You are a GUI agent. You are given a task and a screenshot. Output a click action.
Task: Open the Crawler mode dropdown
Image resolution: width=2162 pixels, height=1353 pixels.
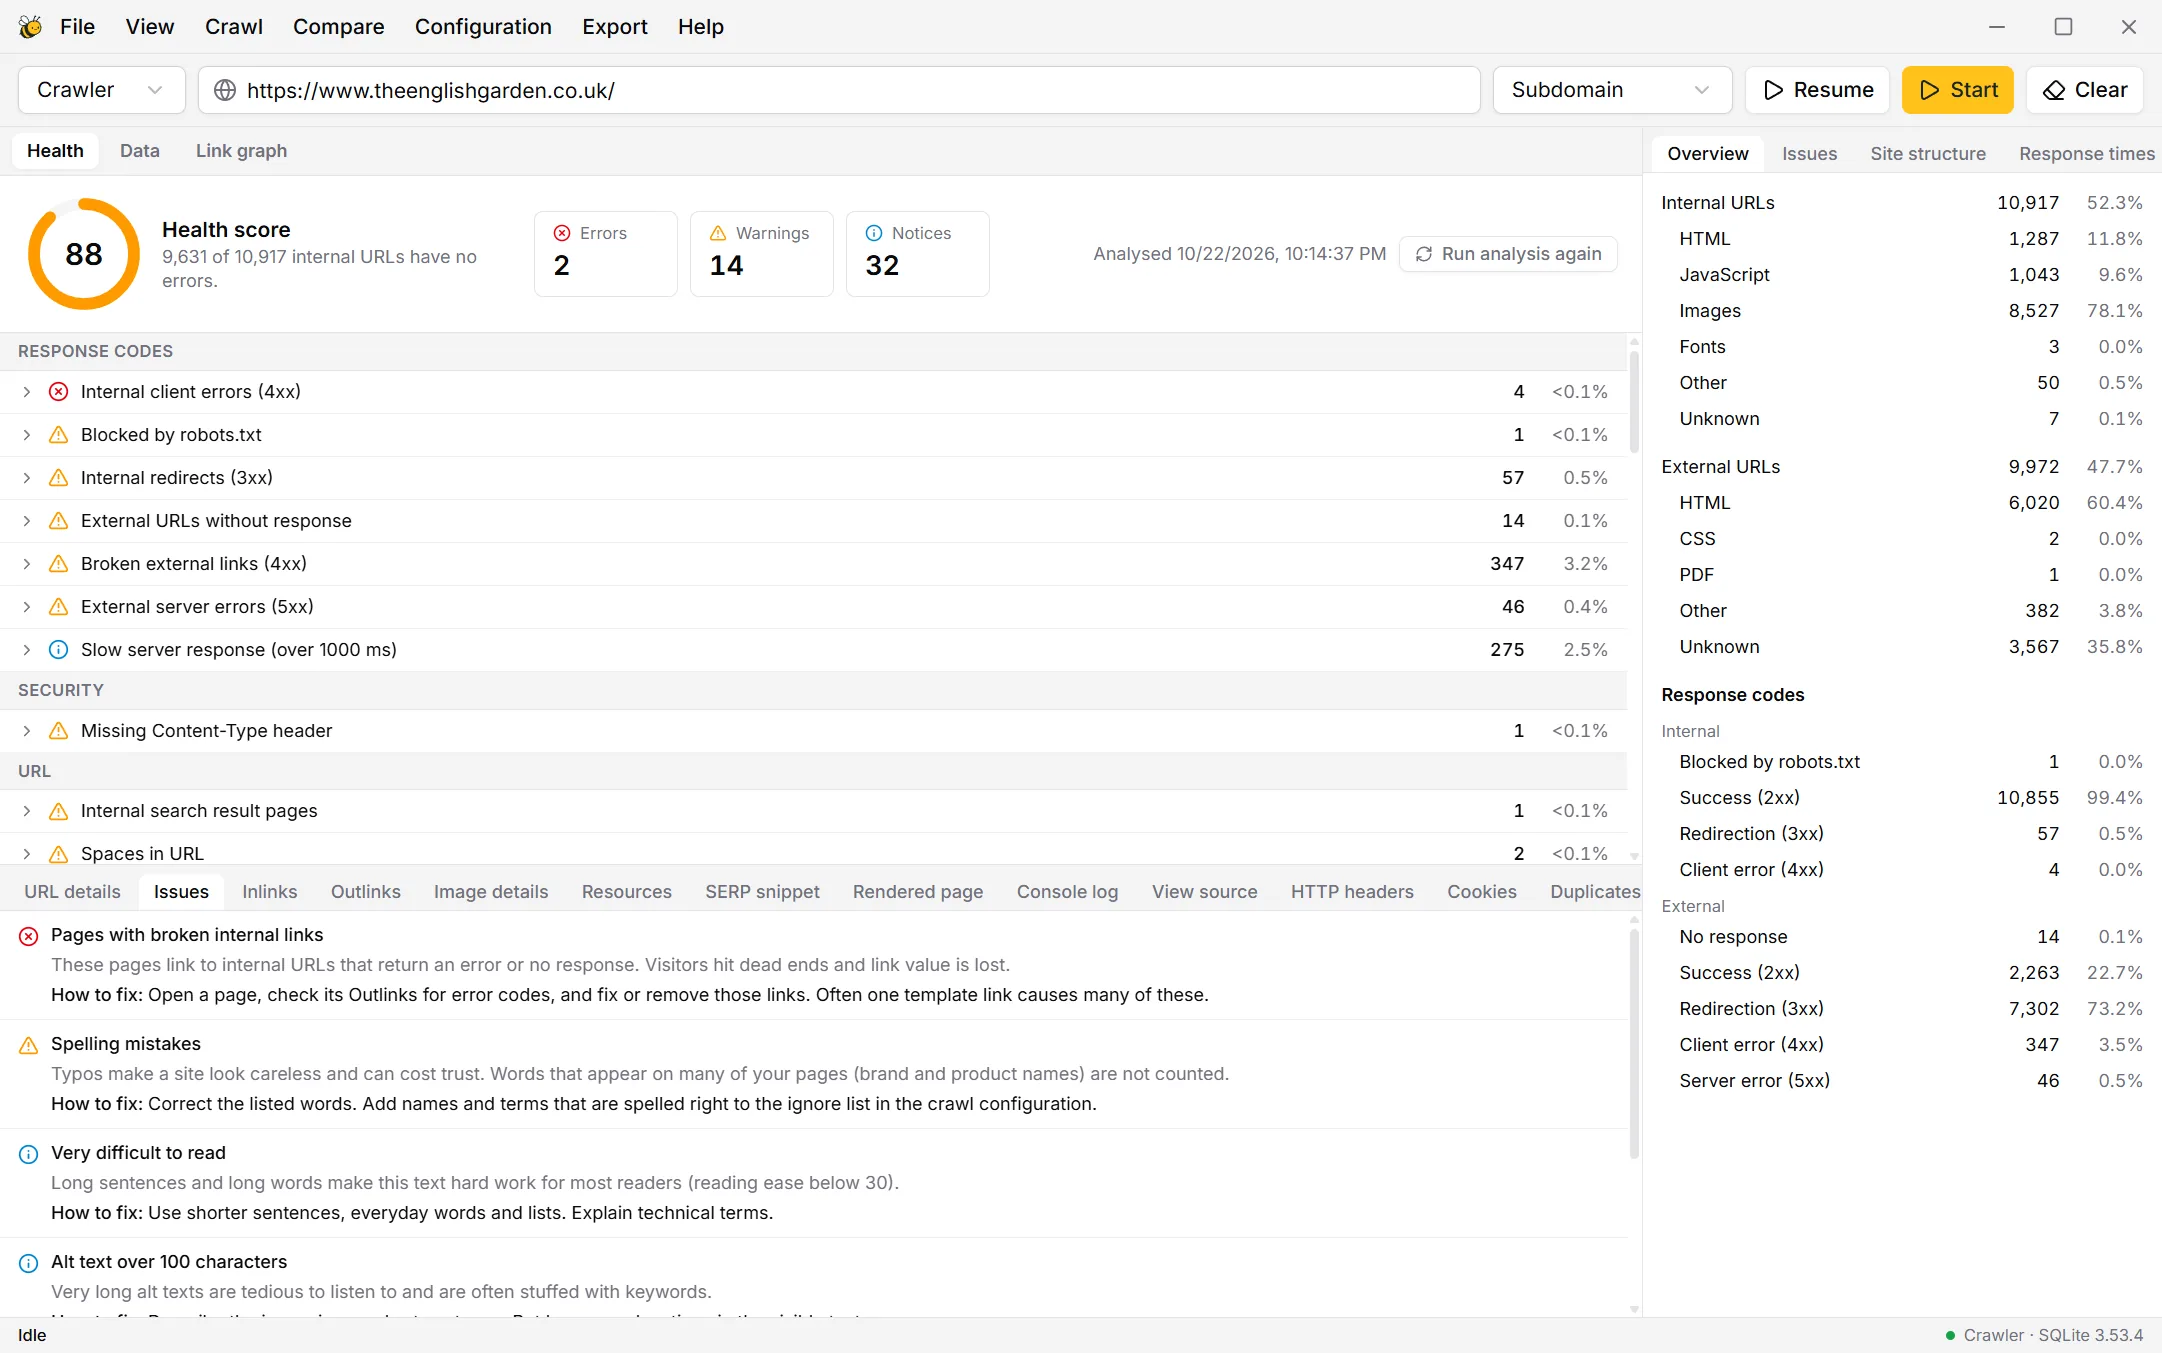coord(101,90)
